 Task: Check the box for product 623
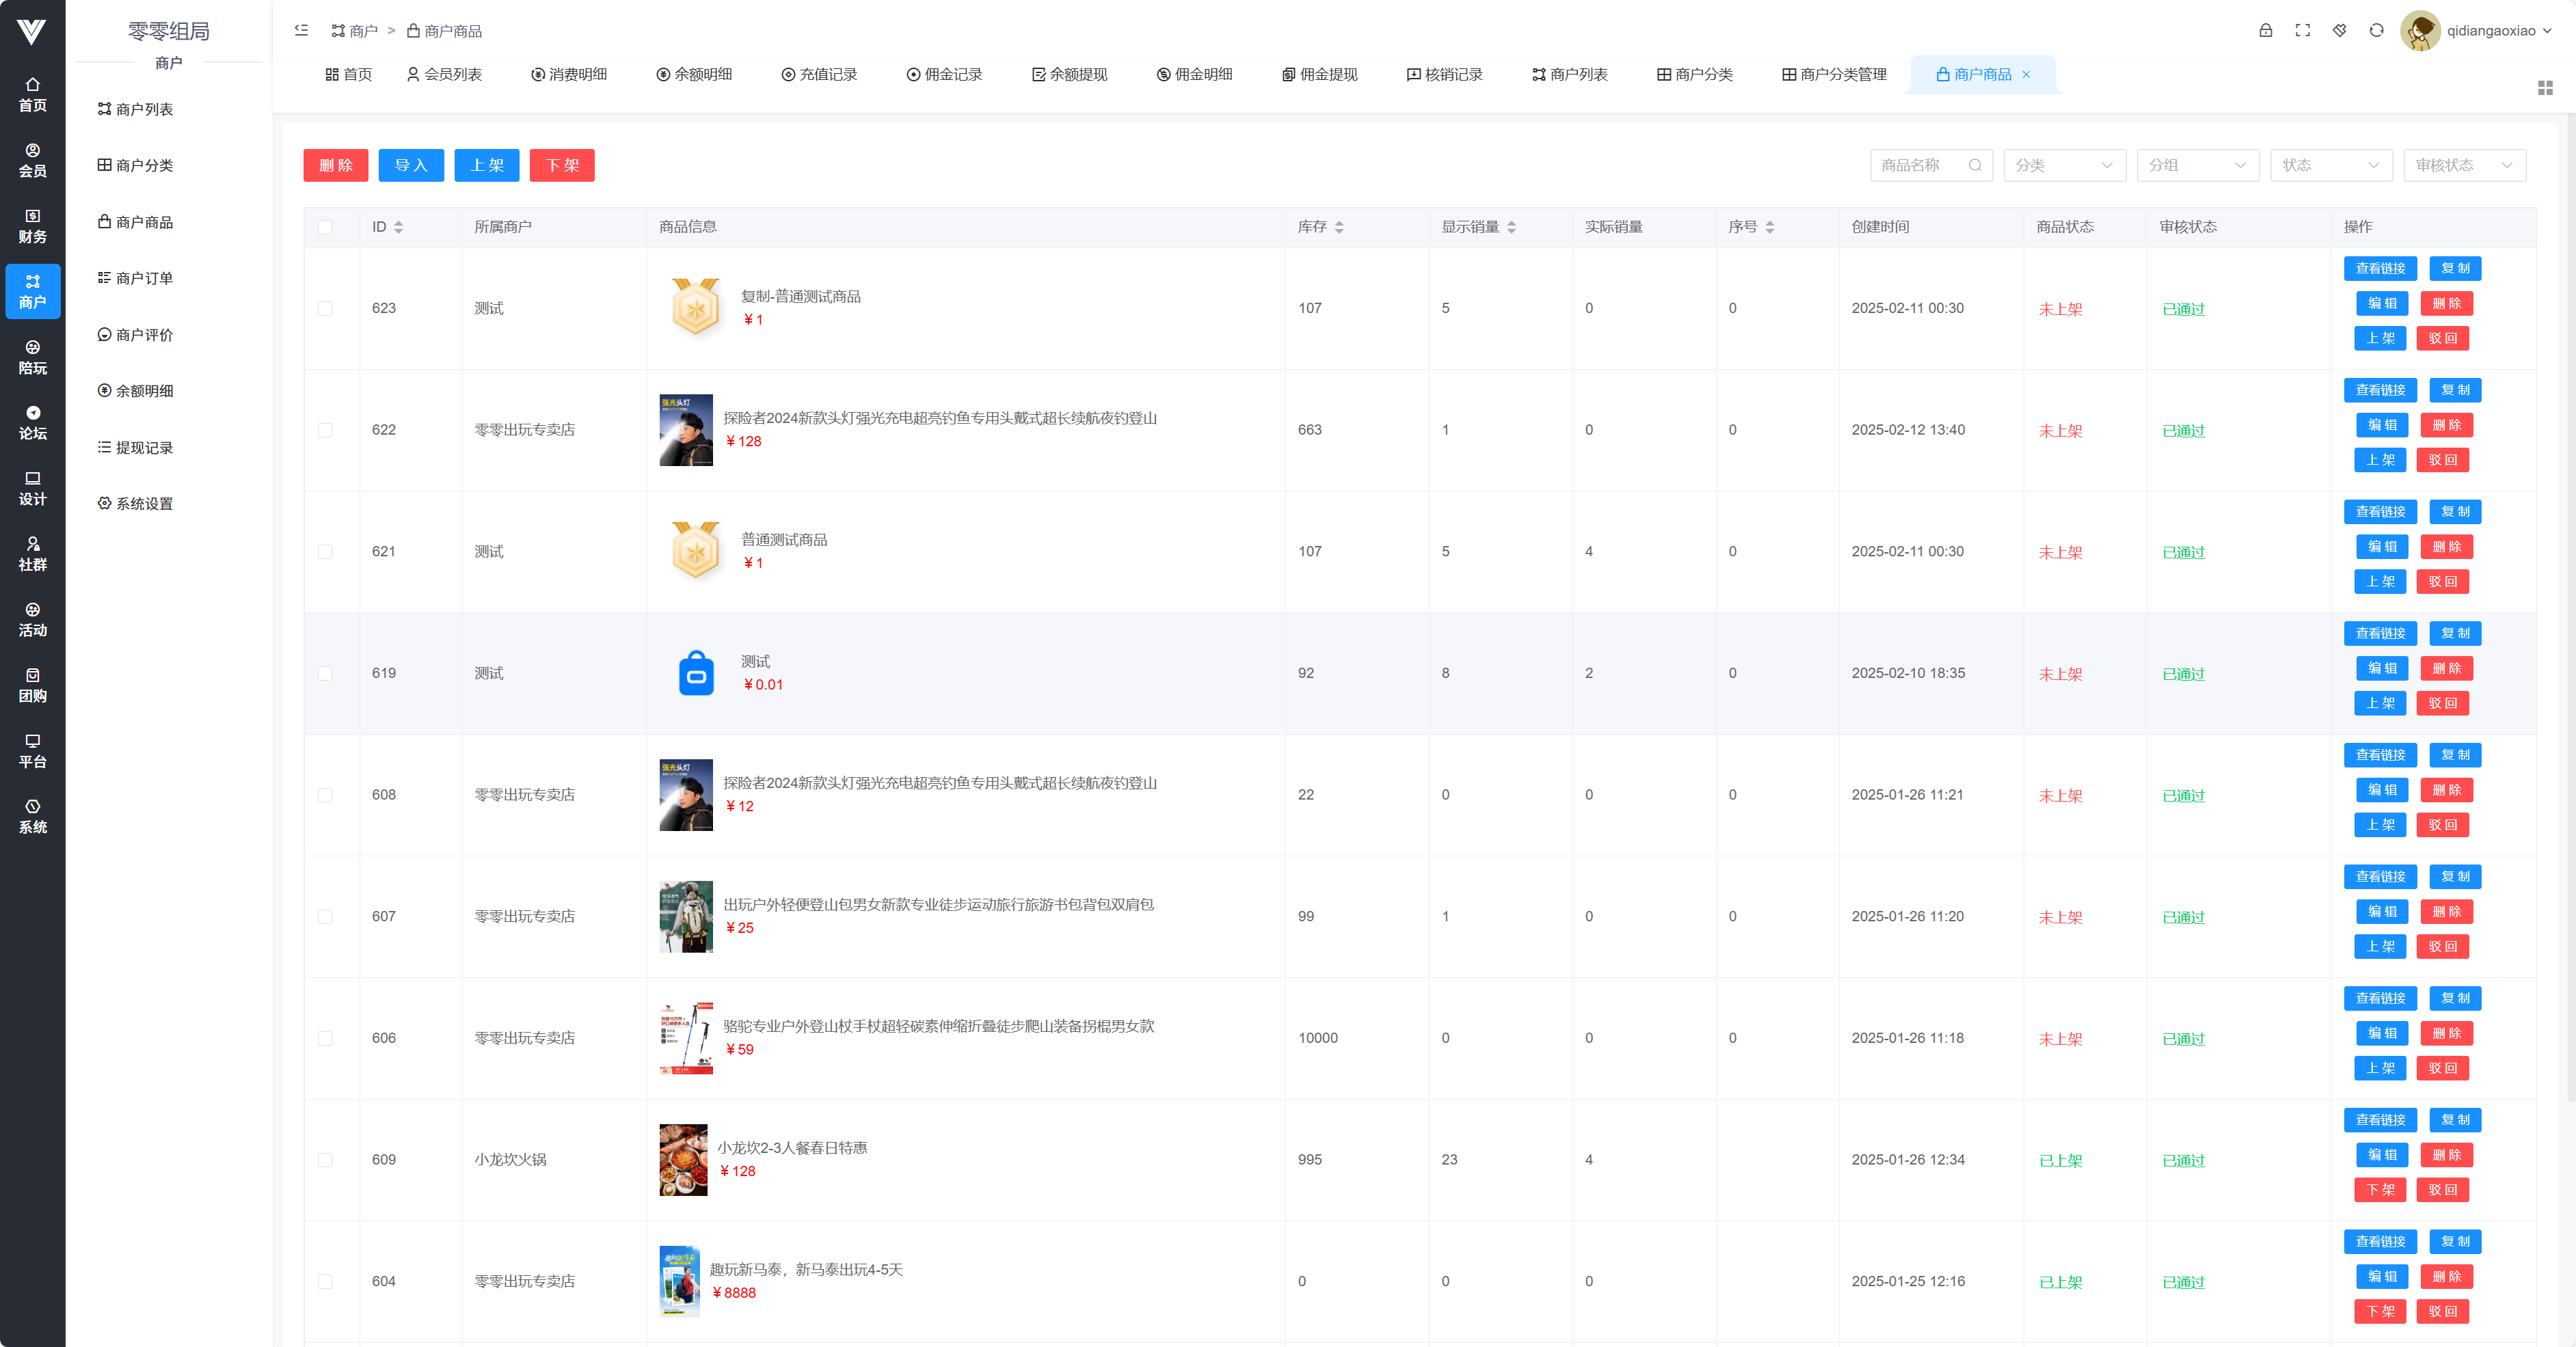point(325,309)
